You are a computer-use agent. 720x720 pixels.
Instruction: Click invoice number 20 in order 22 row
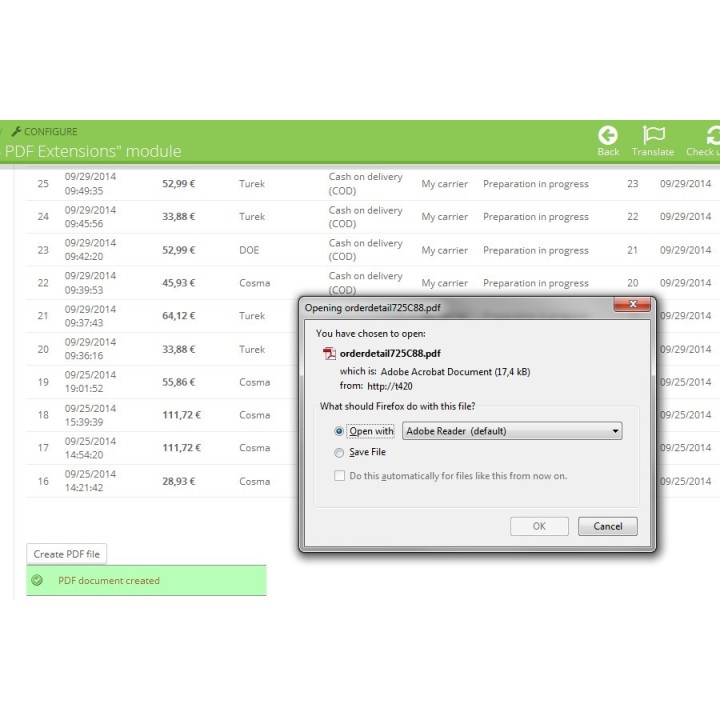pyautogui.click(x=633, y=283)
